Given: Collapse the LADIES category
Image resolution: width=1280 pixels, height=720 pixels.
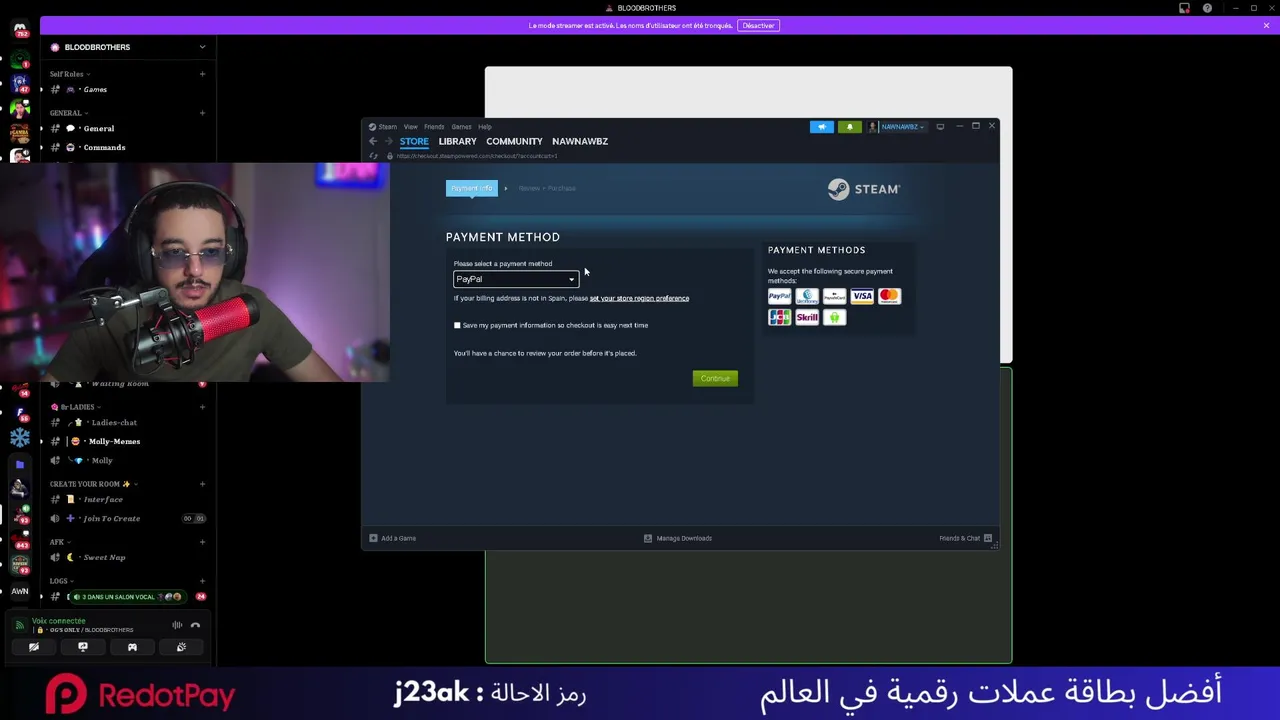Looking at the screenshot, I should click(75, 407).
